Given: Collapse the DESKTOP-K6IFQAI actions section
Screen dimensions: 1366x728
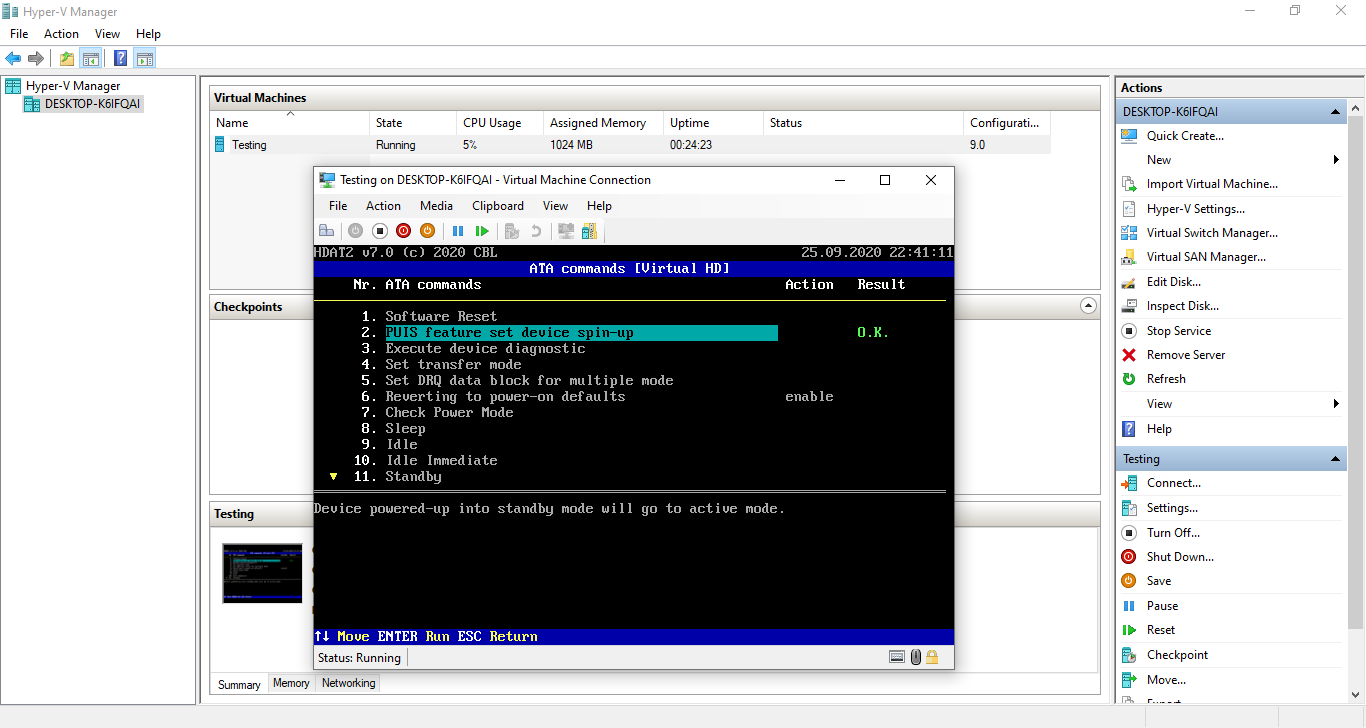Looking at the screenshot, I should pyautogui.click(x=1335, y=112).
